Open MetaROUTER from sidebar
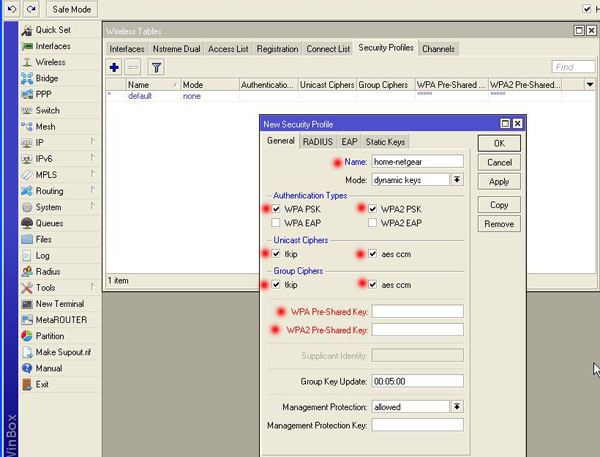This screenshot has width=600, height=457. click(x=61, y=320)
